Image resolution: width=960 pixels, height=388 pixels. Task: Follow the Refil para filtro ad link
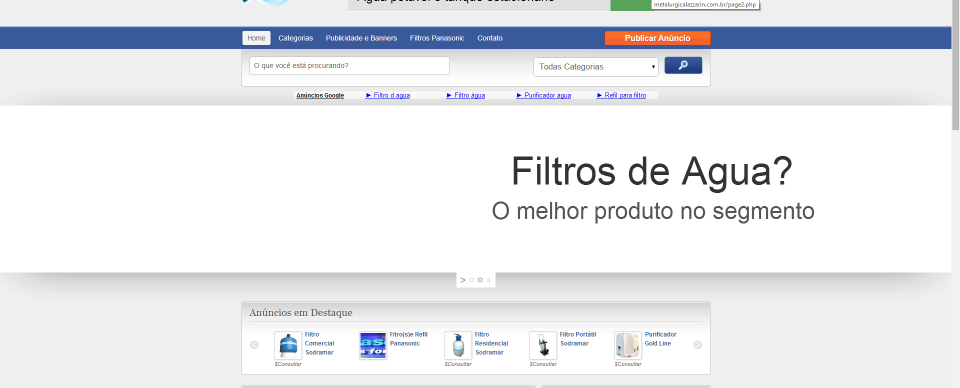click(x=621, y=95)
